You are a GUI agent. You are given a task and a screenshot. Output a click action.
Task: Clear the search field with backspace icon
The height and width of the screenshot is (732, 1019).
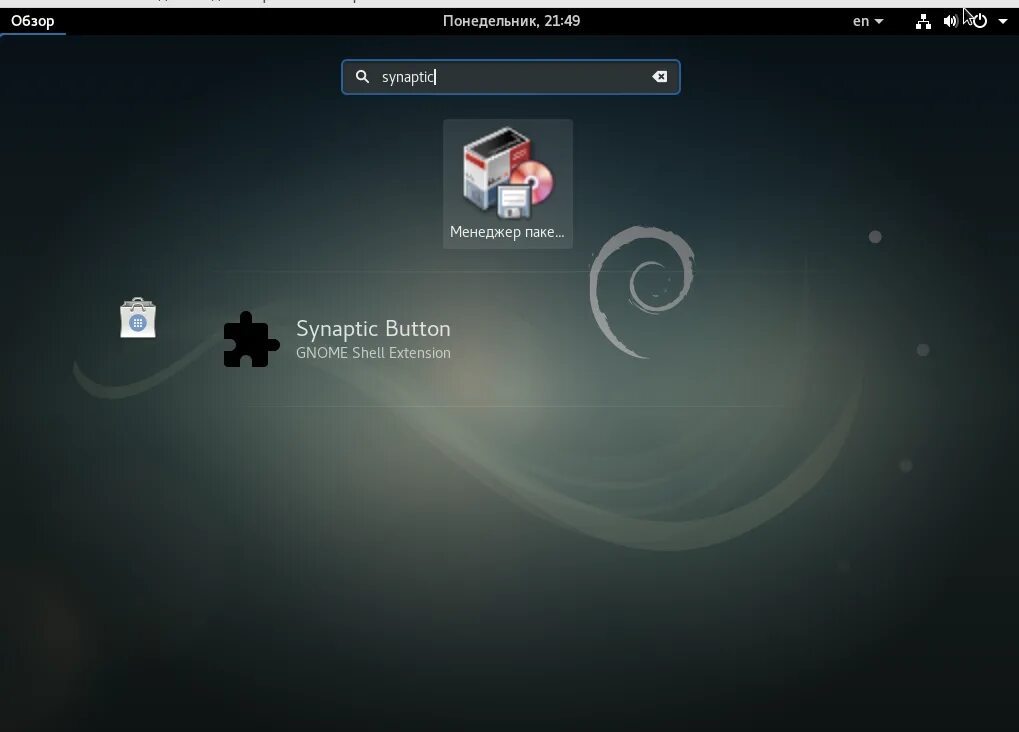pos(659,77)
